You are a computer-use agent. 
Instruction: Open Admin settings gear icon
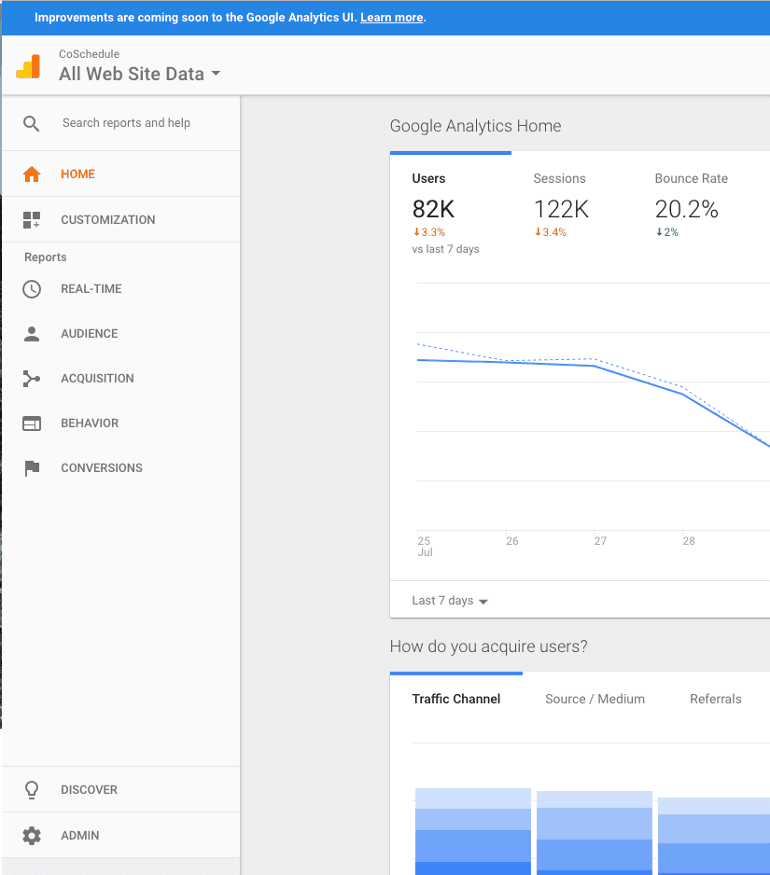(x=32, y=835)
